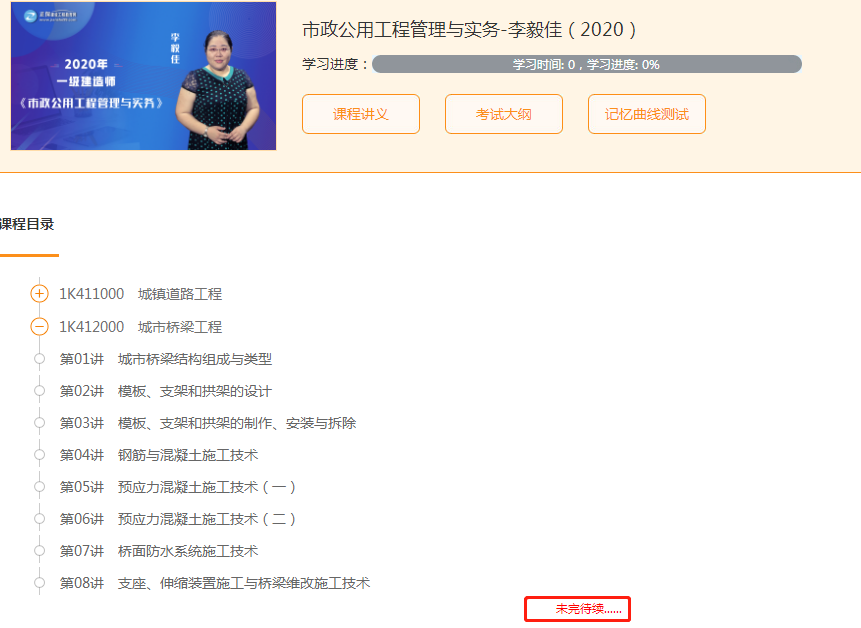Open the 课程讲义 button
The image size is (861, 628).
pos(360,114)
